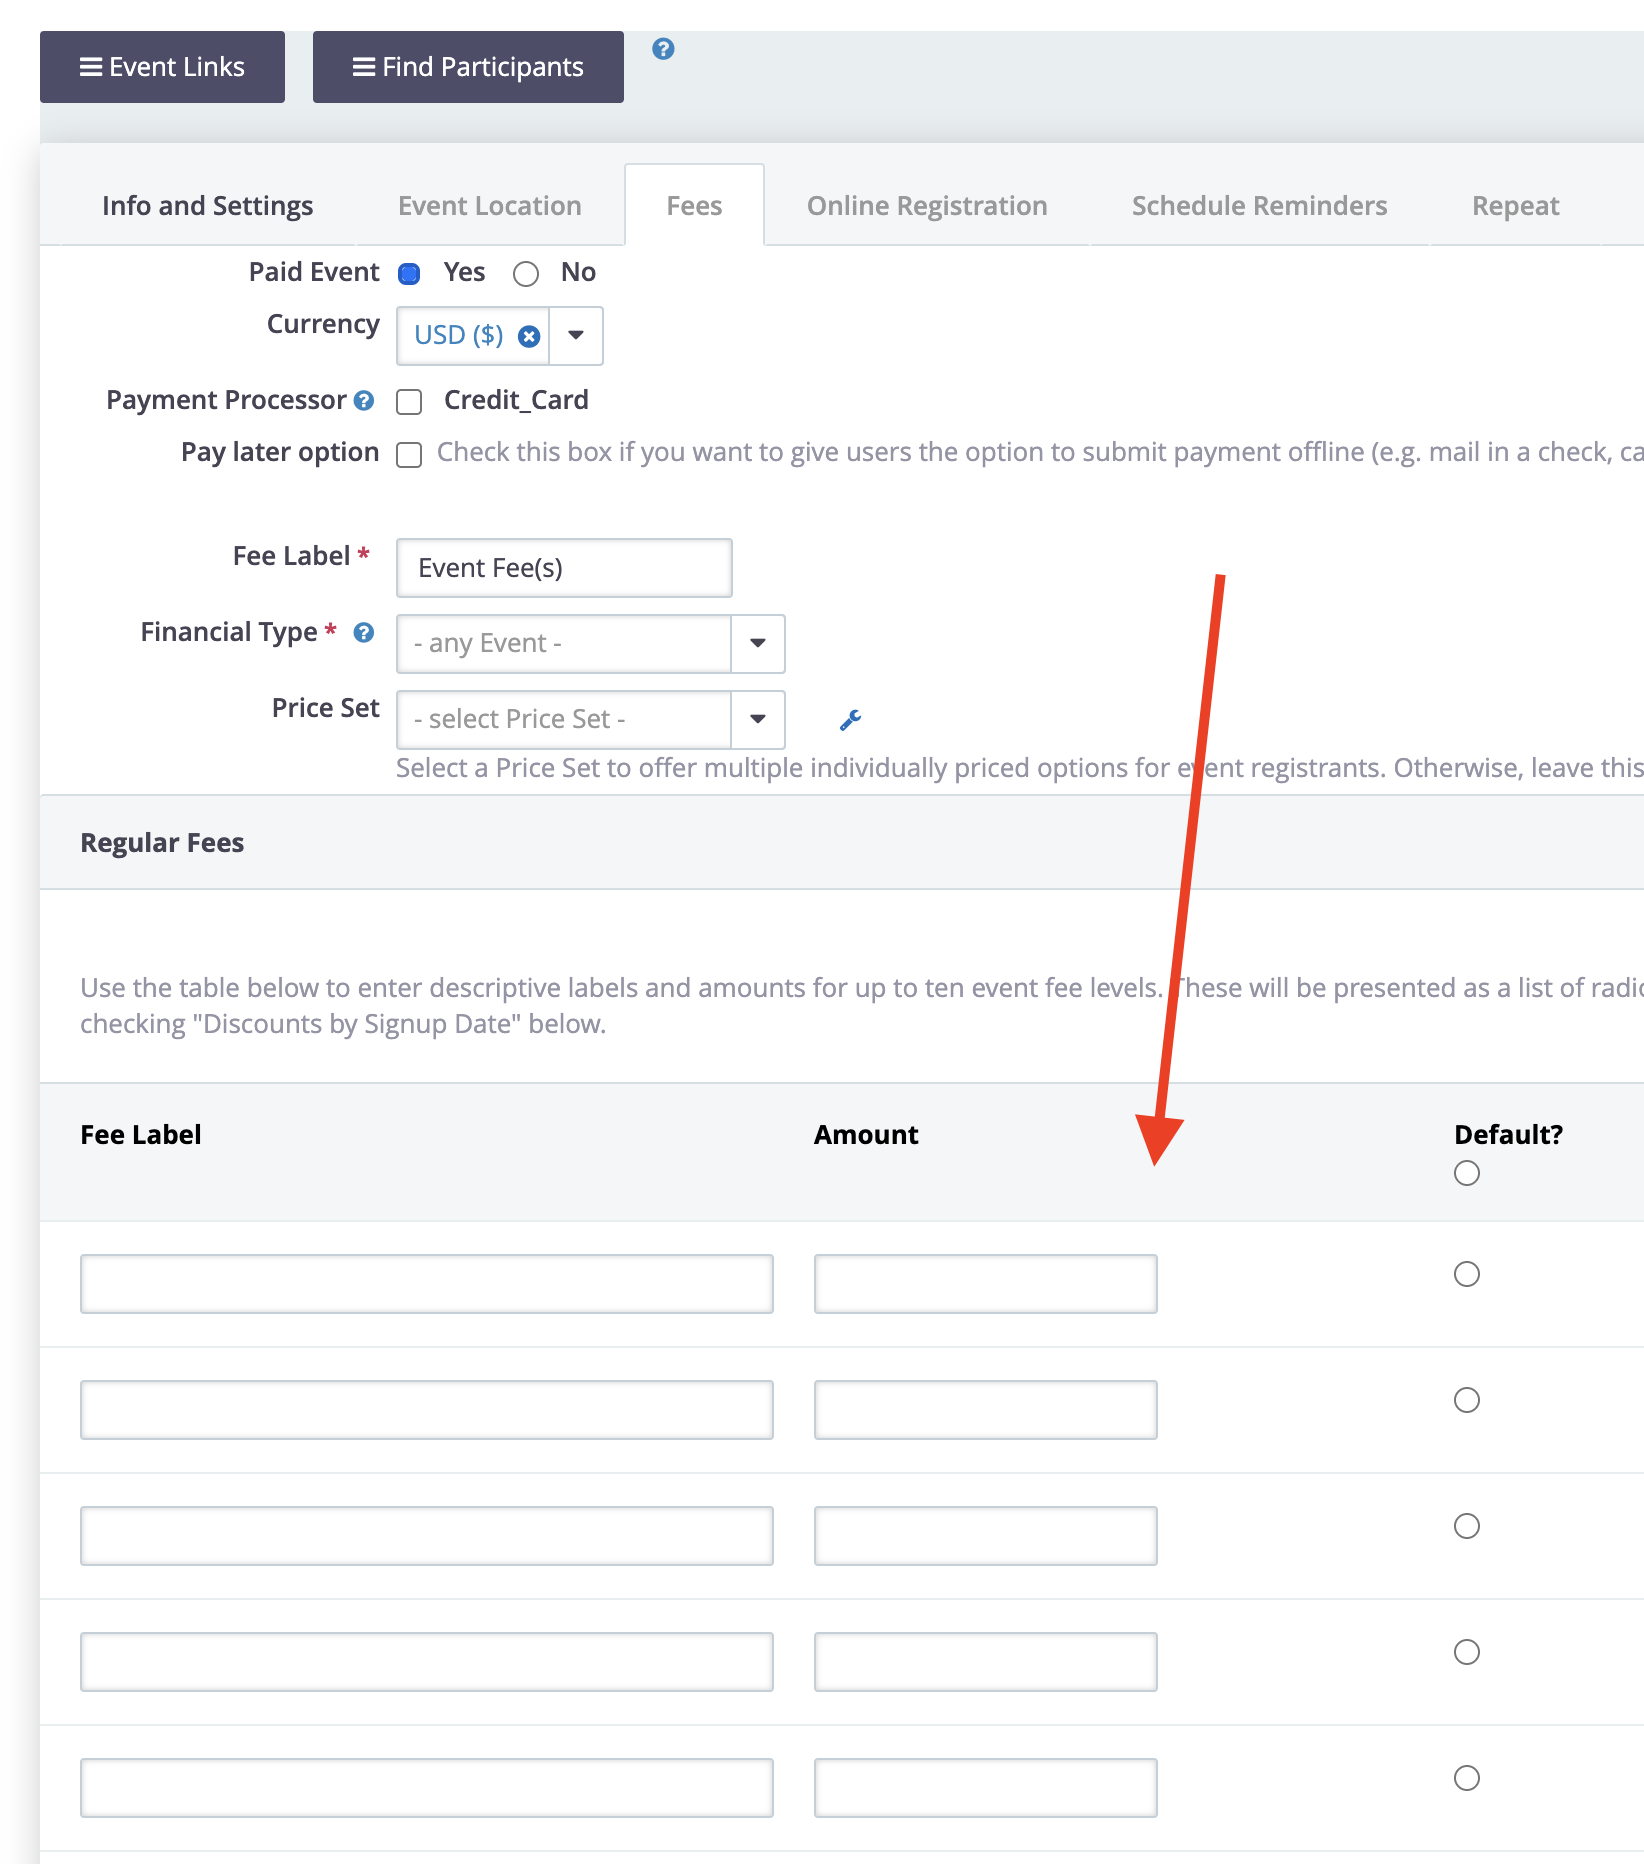Click the Fee Label text field containing Event Fee(s)
Screen dimensions: 1644x1864
pos(564,568)
